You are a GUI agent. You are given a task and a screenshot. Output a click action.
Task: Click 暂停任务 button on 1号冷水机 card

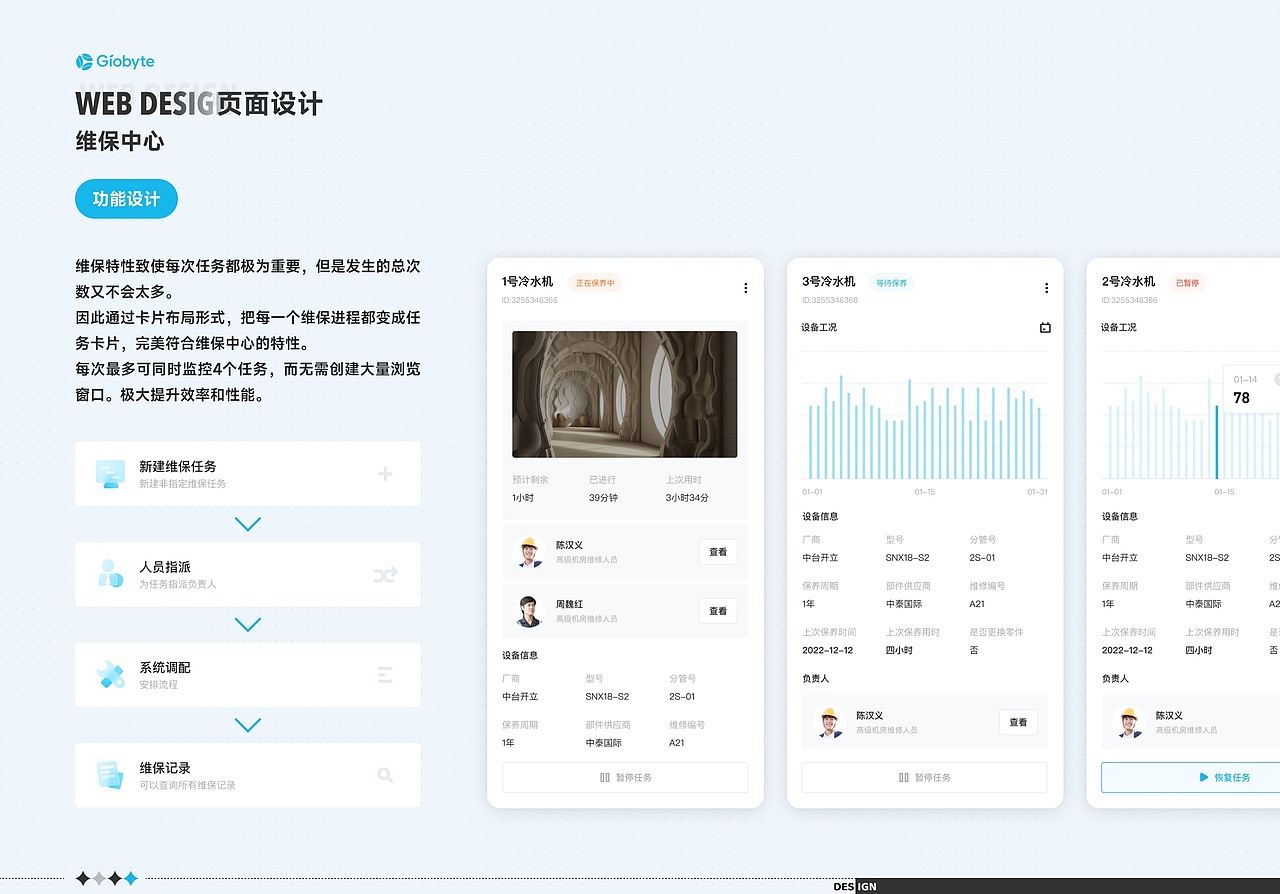[625, 777]
